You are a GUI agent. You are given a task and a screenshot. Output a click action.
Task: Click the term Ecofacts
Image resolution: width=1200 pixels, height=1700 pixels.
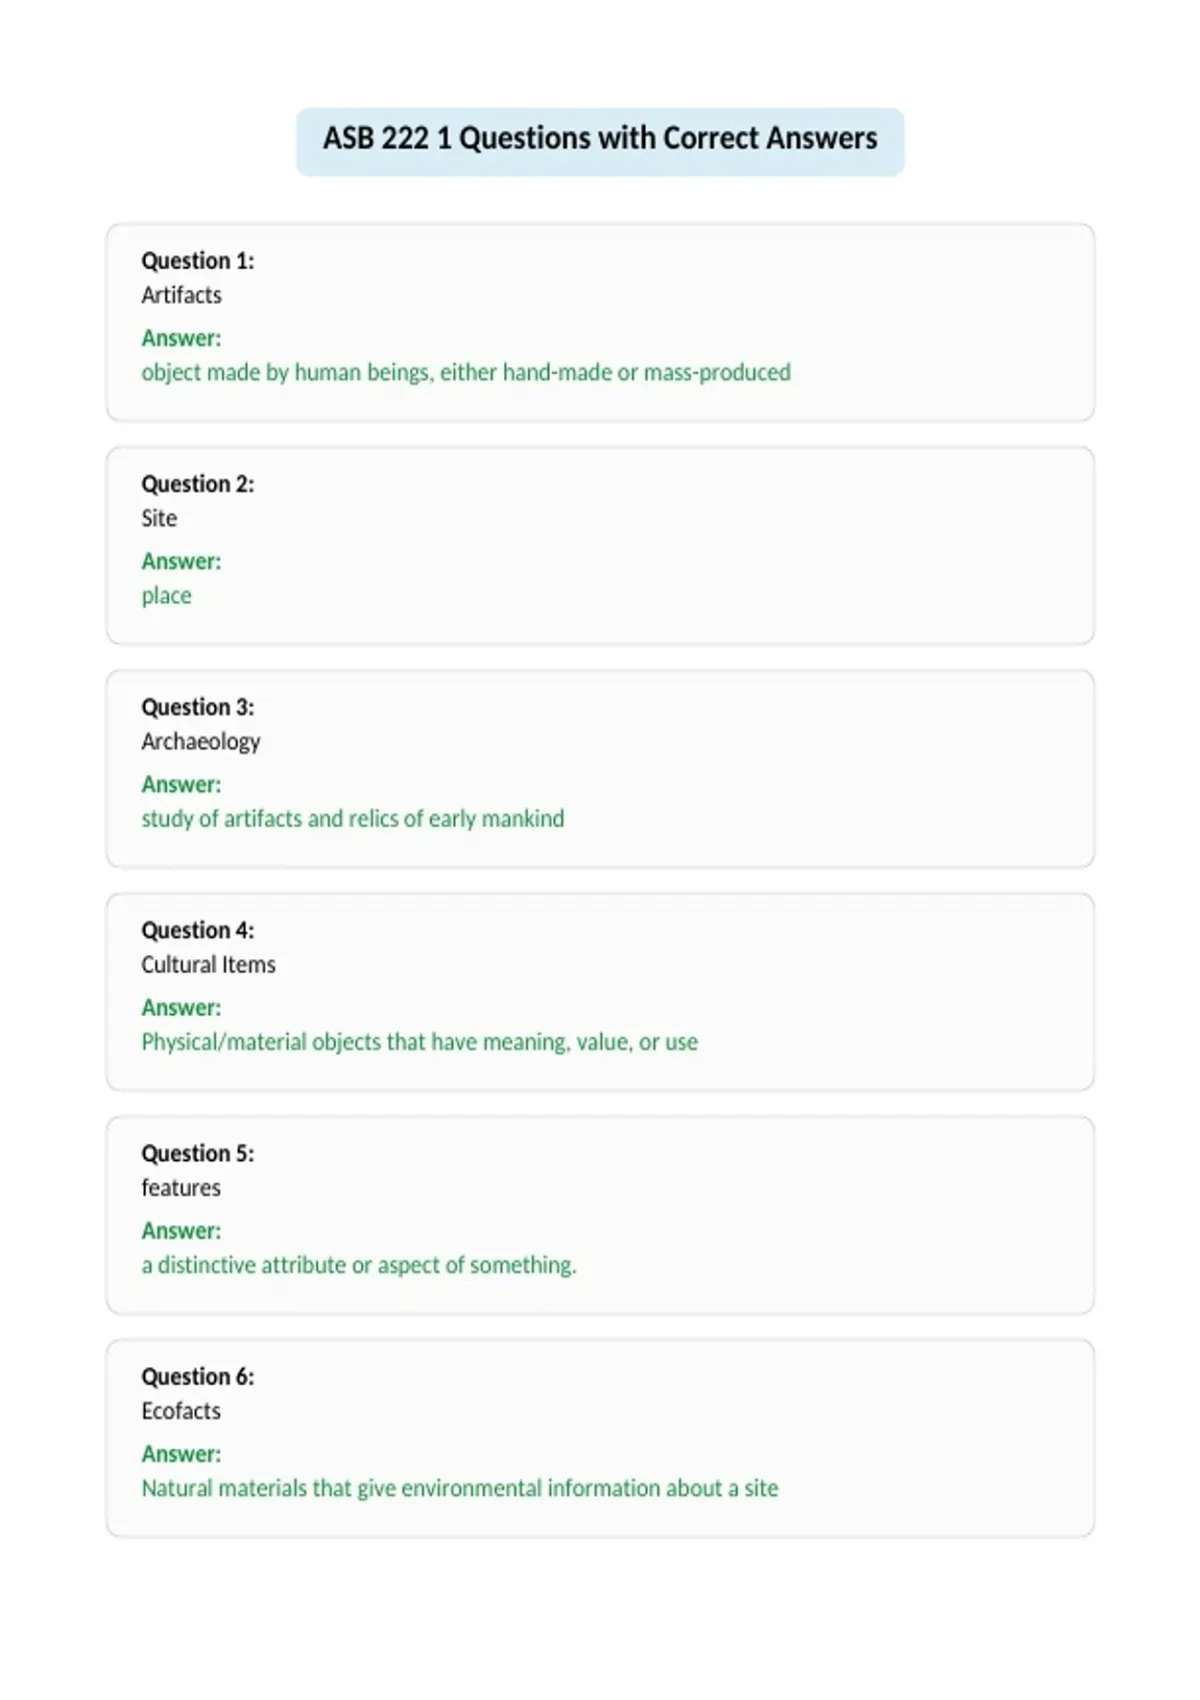[181, 1411]
